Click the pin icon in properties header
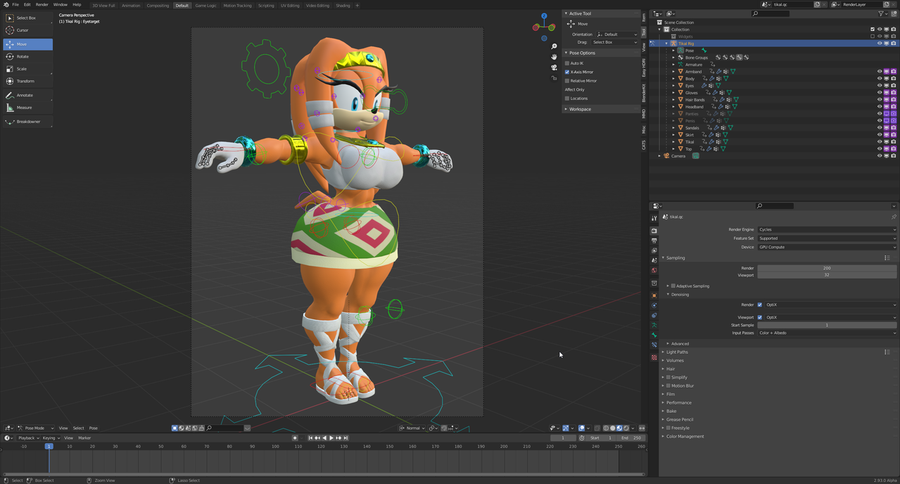Image resolution: width=900 pixels, height=484 pixels. point(894,217)
